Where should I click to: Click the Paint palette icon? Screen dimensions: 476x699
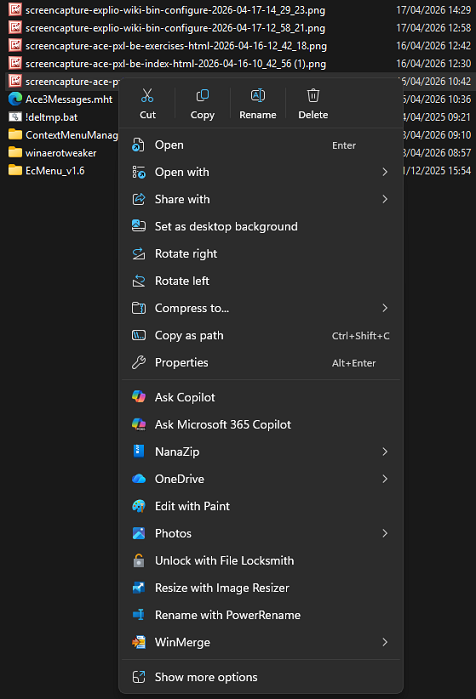[x=139, y=506]
